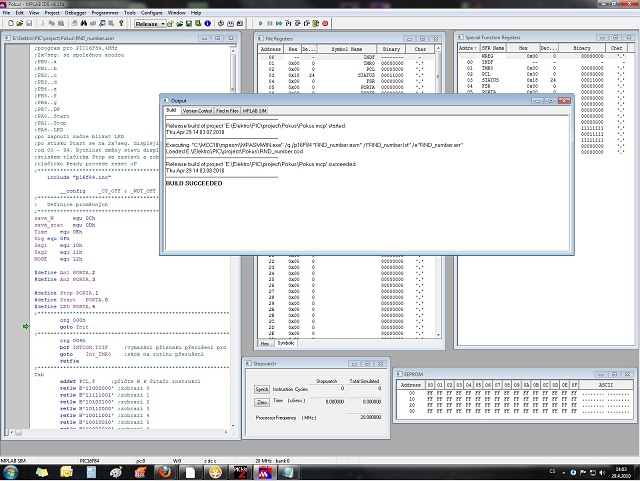
Task: Switch to Version Control tab in Output window
Action: tap(197, 111)
